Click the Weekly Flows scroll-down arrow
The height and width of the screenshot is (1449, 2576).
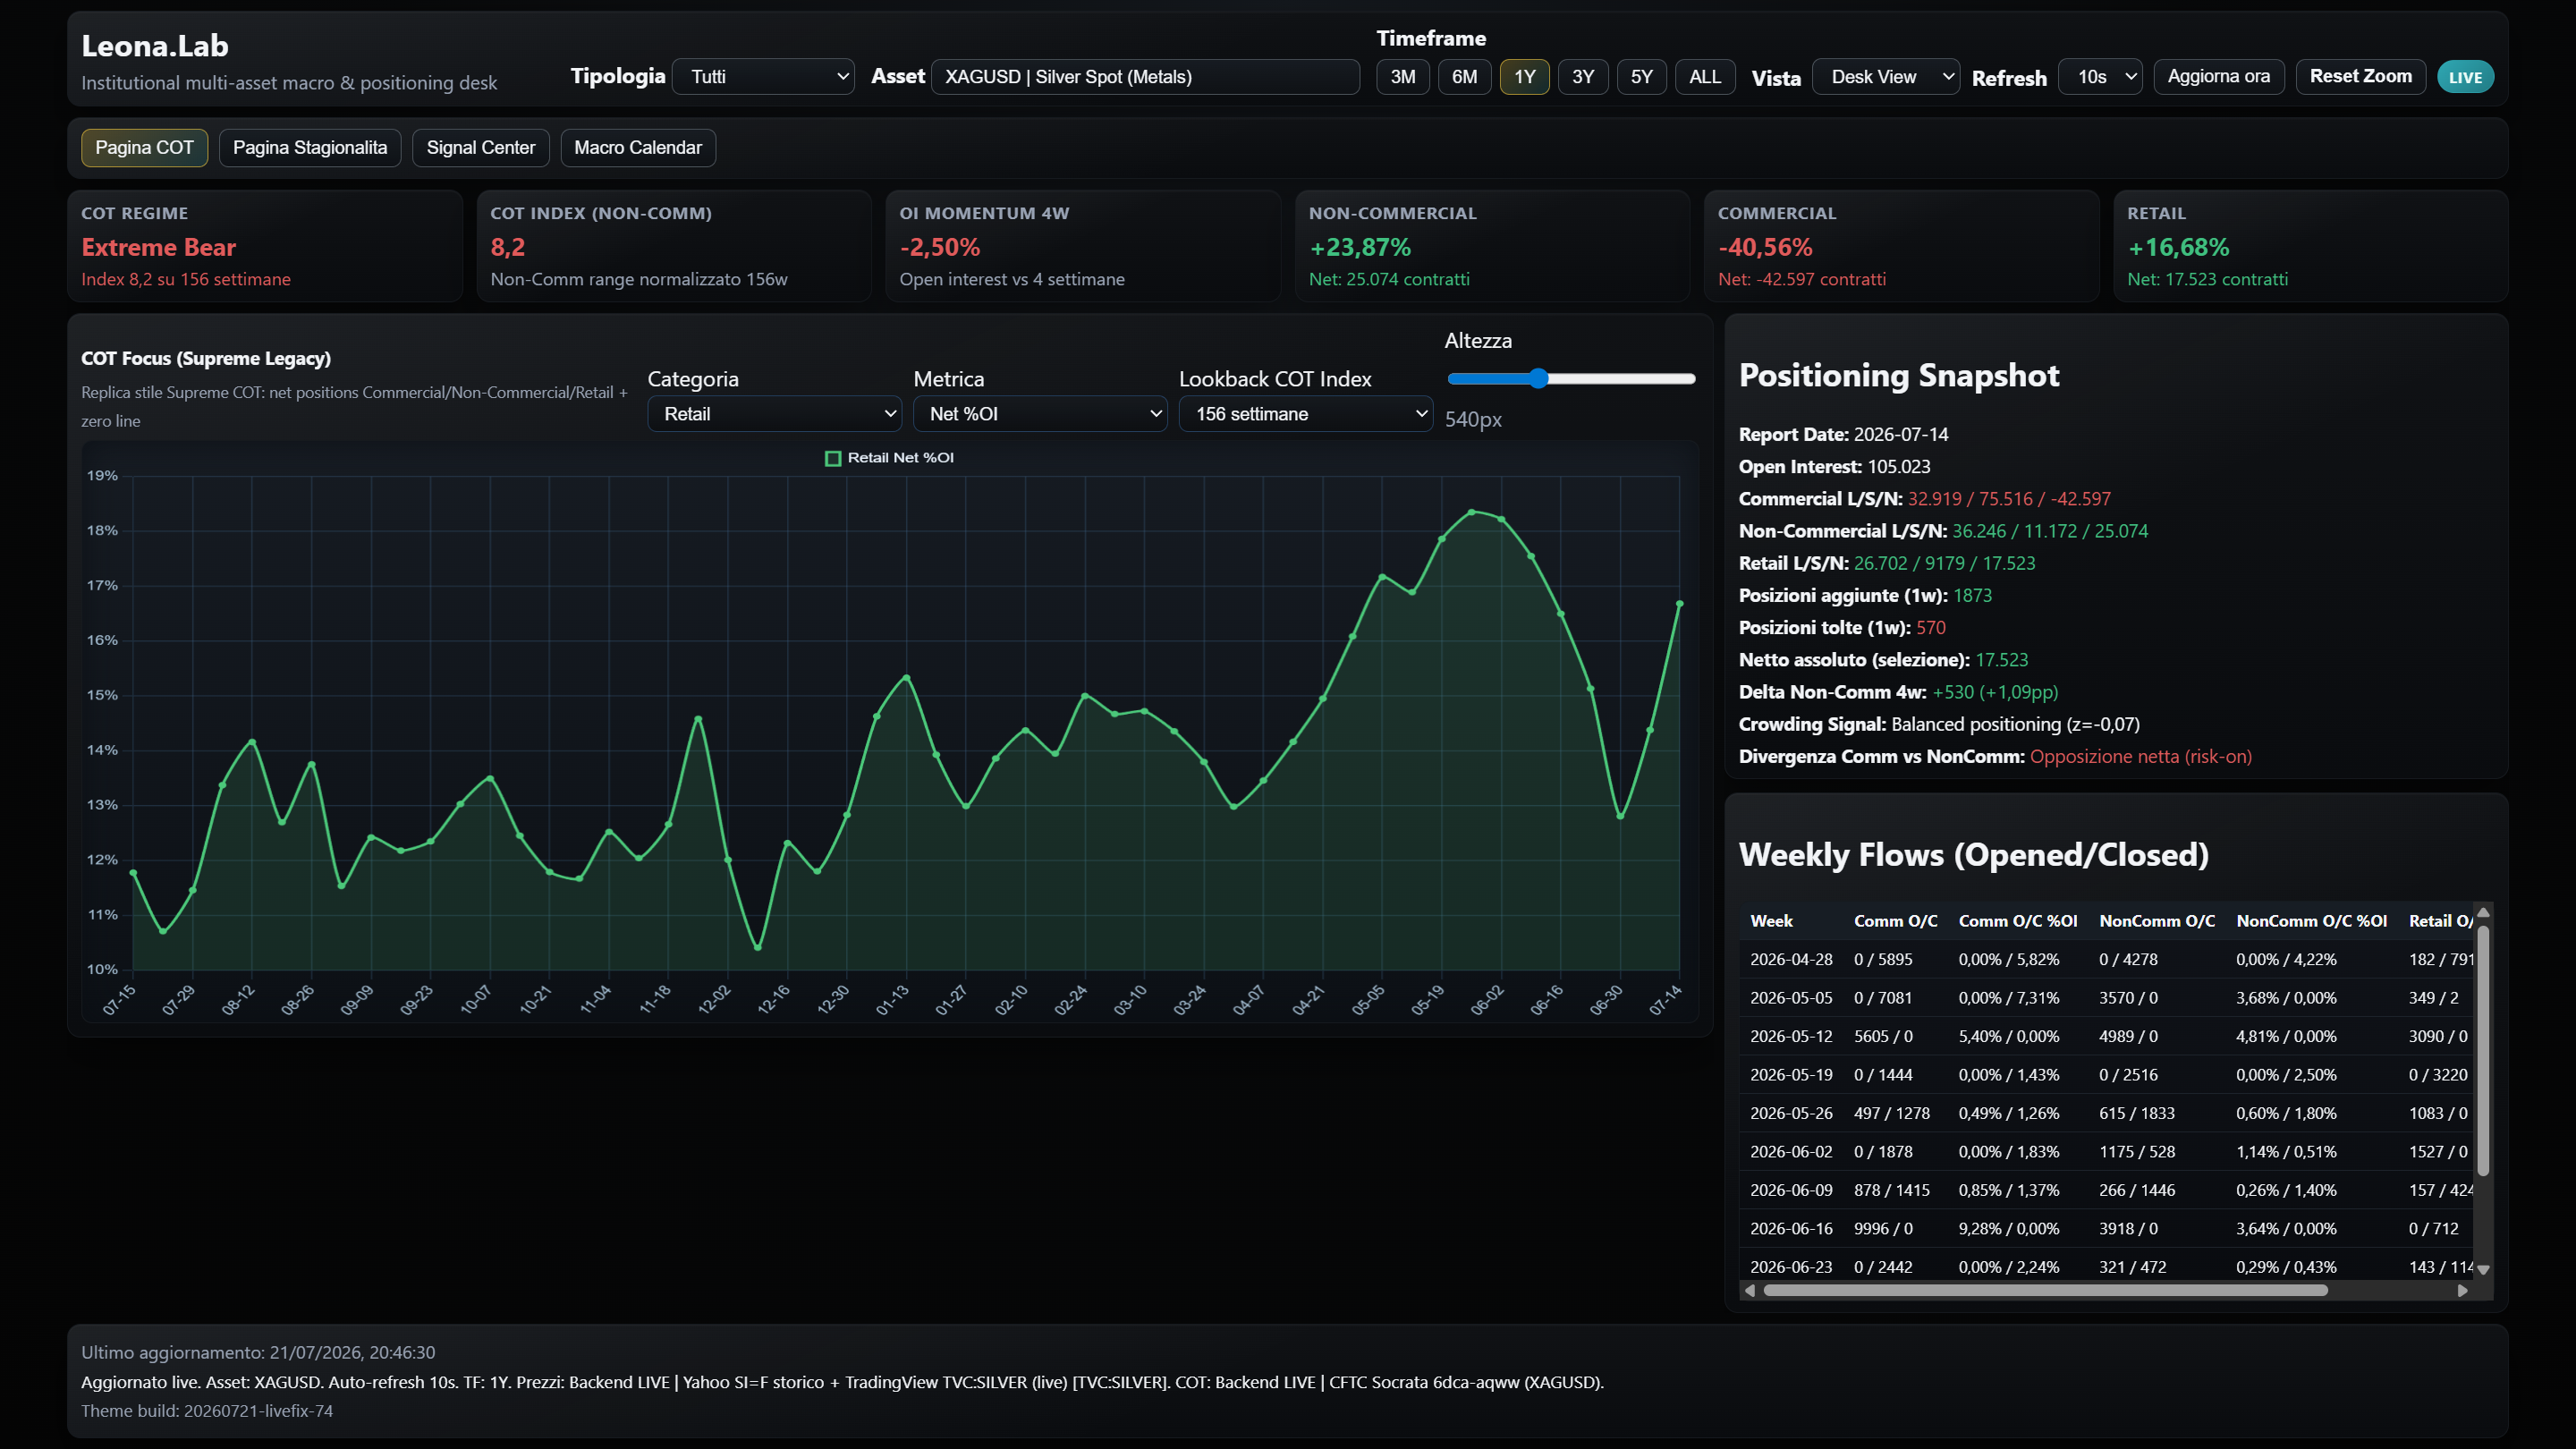[2482, 1269]
